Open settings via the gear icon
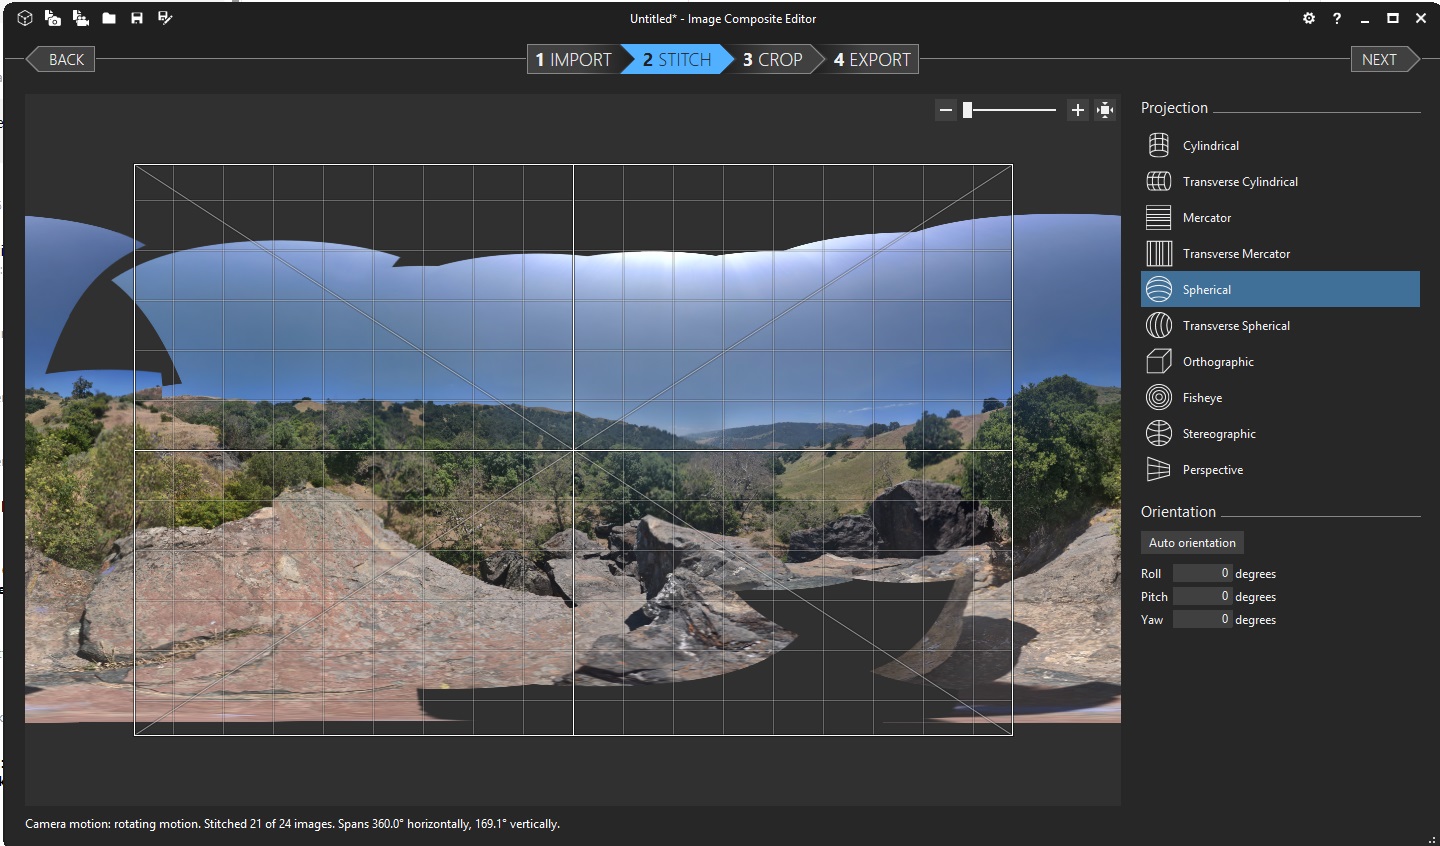 [1309, 18]
